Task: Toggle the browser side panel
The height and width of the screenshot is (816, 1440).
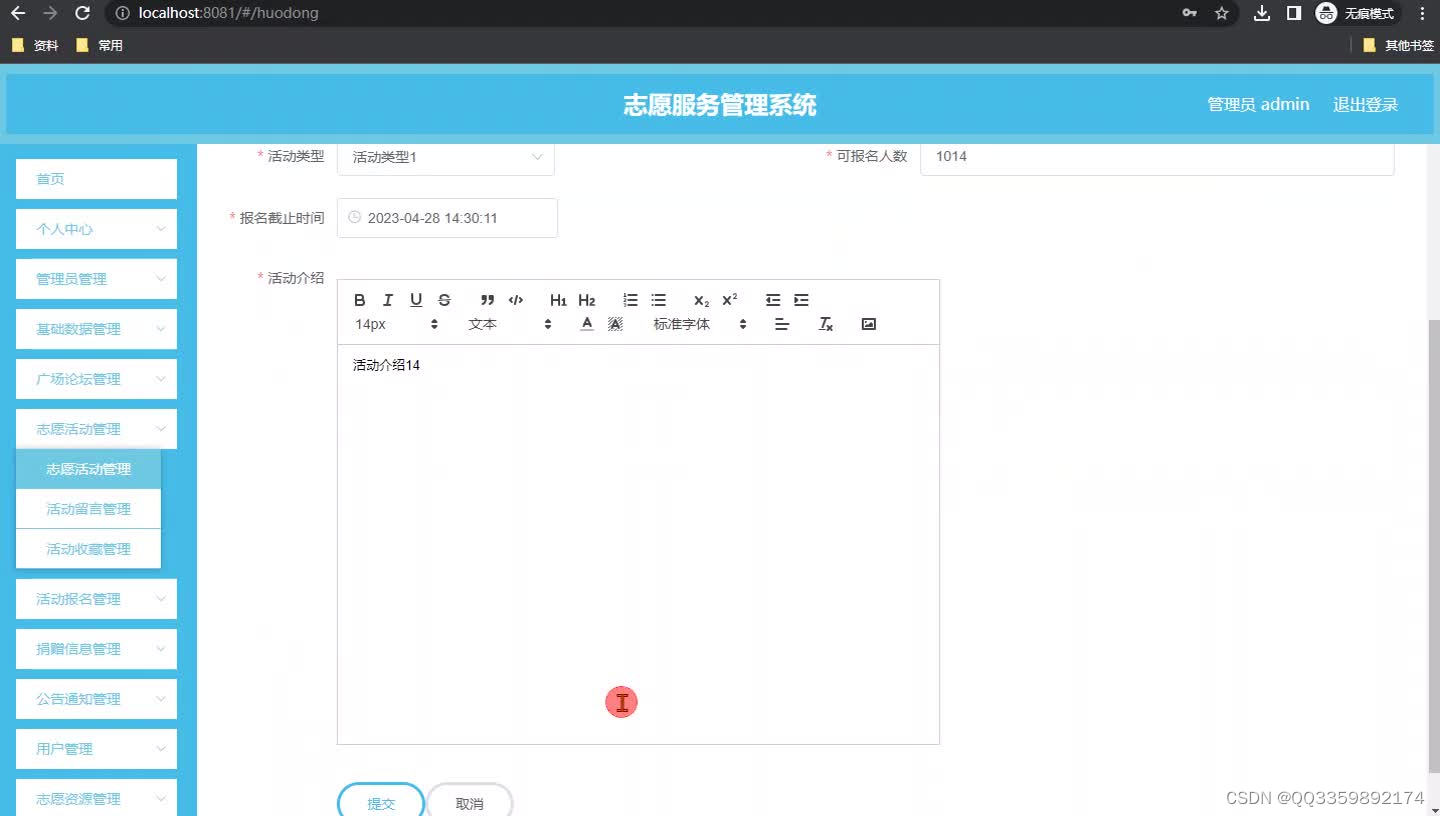Action: (x=1293, y=13)
